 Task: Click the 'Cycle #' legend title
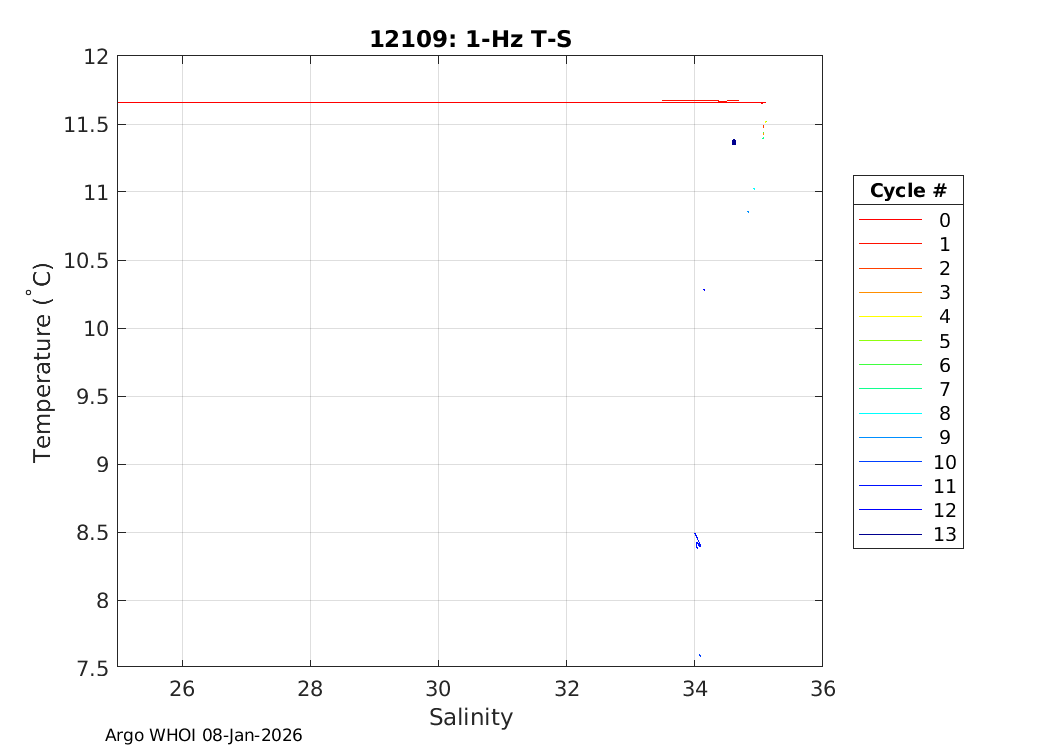(908, 191)
